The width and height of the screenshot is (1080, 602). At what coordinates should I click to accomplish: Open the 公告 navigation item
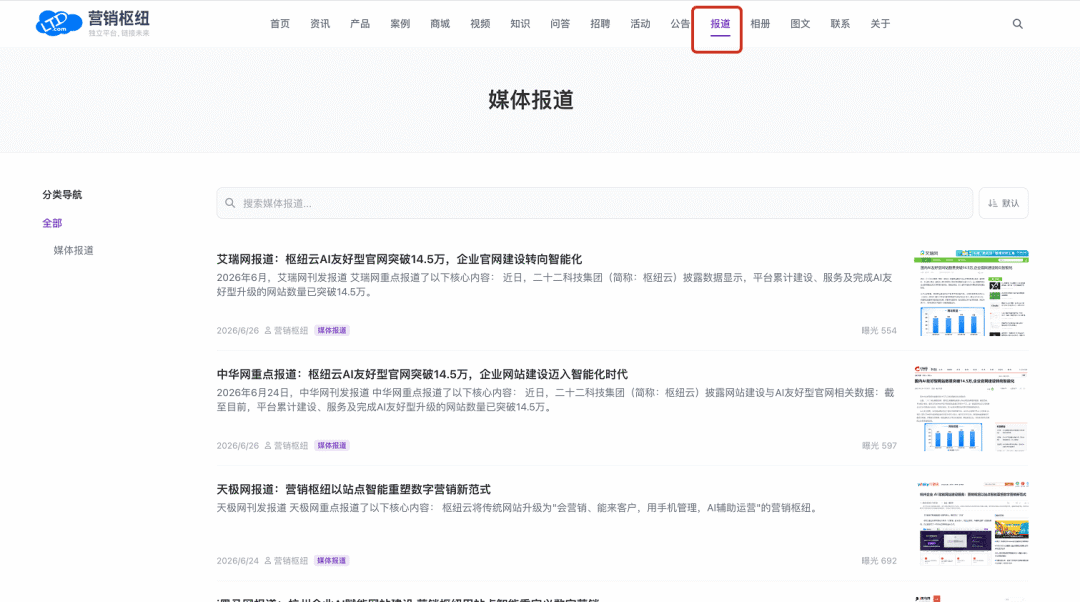tap(680, 23)
